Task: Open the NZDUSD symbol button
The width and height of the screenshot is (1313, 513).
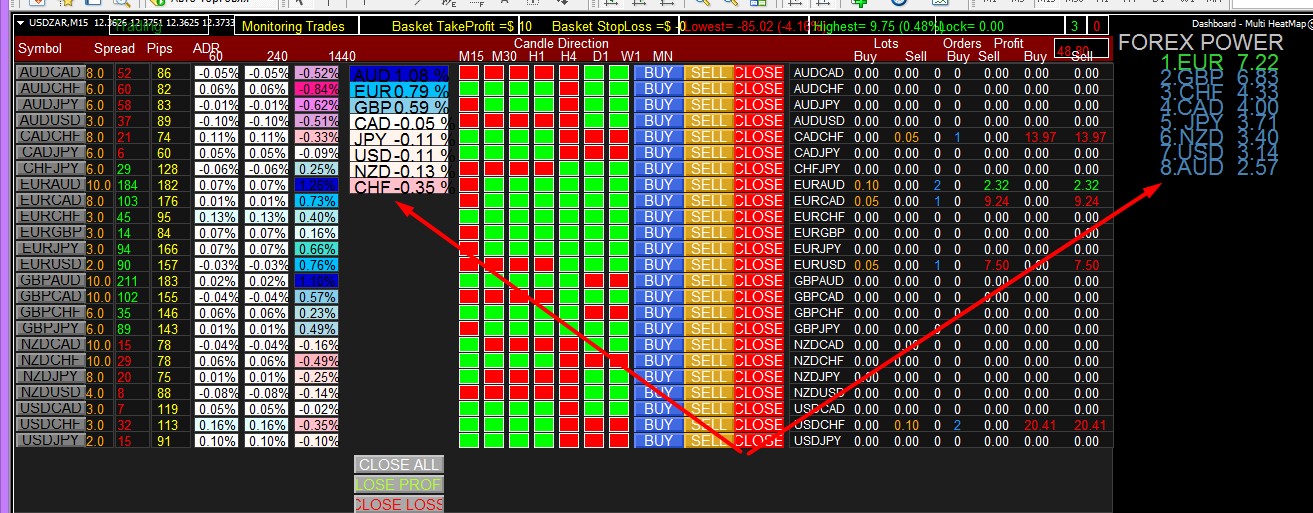Action: [x=50, y=393]
